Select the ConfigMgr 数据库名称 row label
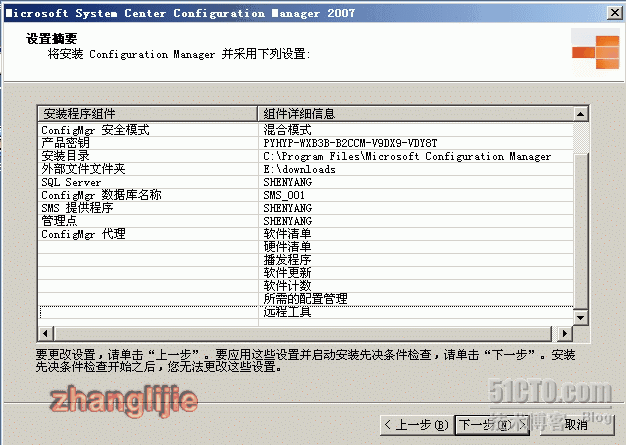The height and width of the screenshot is (445, 626). point(101,195)
